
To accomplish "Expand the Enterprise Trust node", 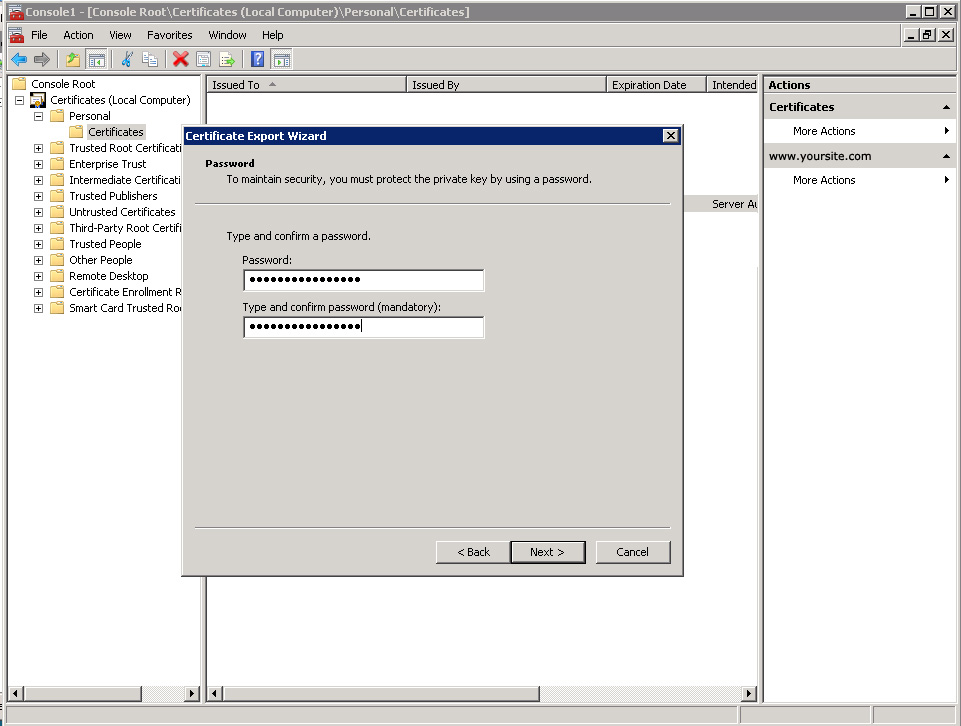I will [x=39, y=164].
